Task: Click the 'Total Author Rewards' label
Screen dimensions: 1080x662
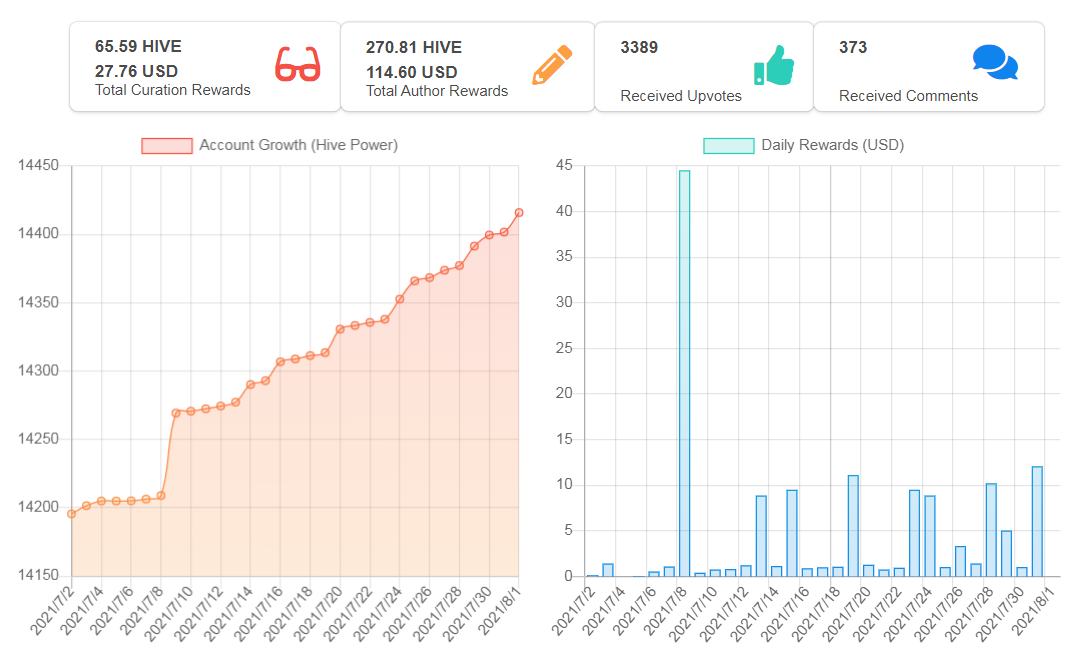Action: (437, 91)
